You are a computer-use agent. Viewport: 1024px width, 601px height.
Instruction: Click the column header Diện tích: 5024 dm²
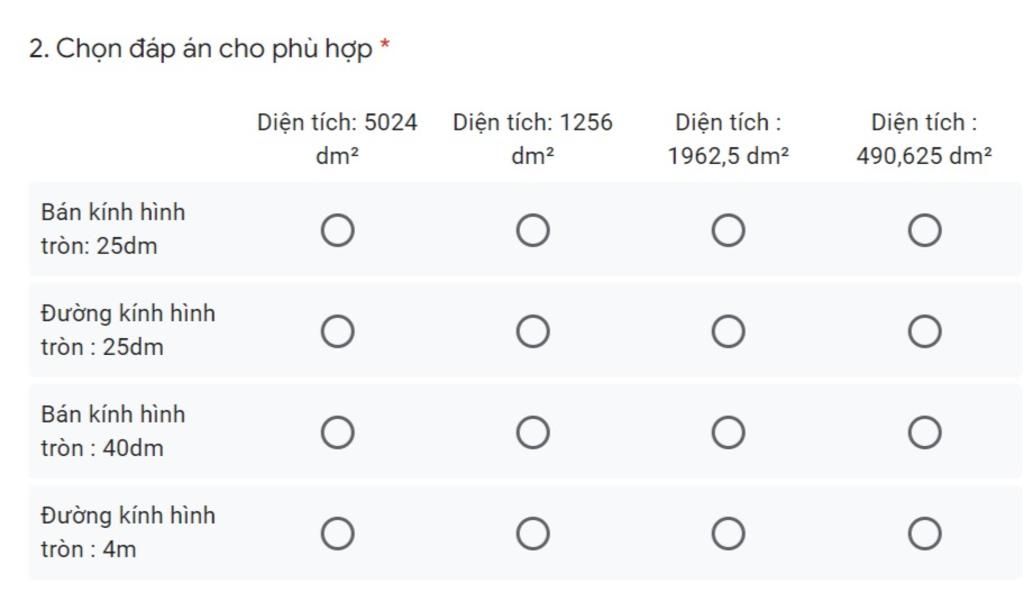(337, 139)
